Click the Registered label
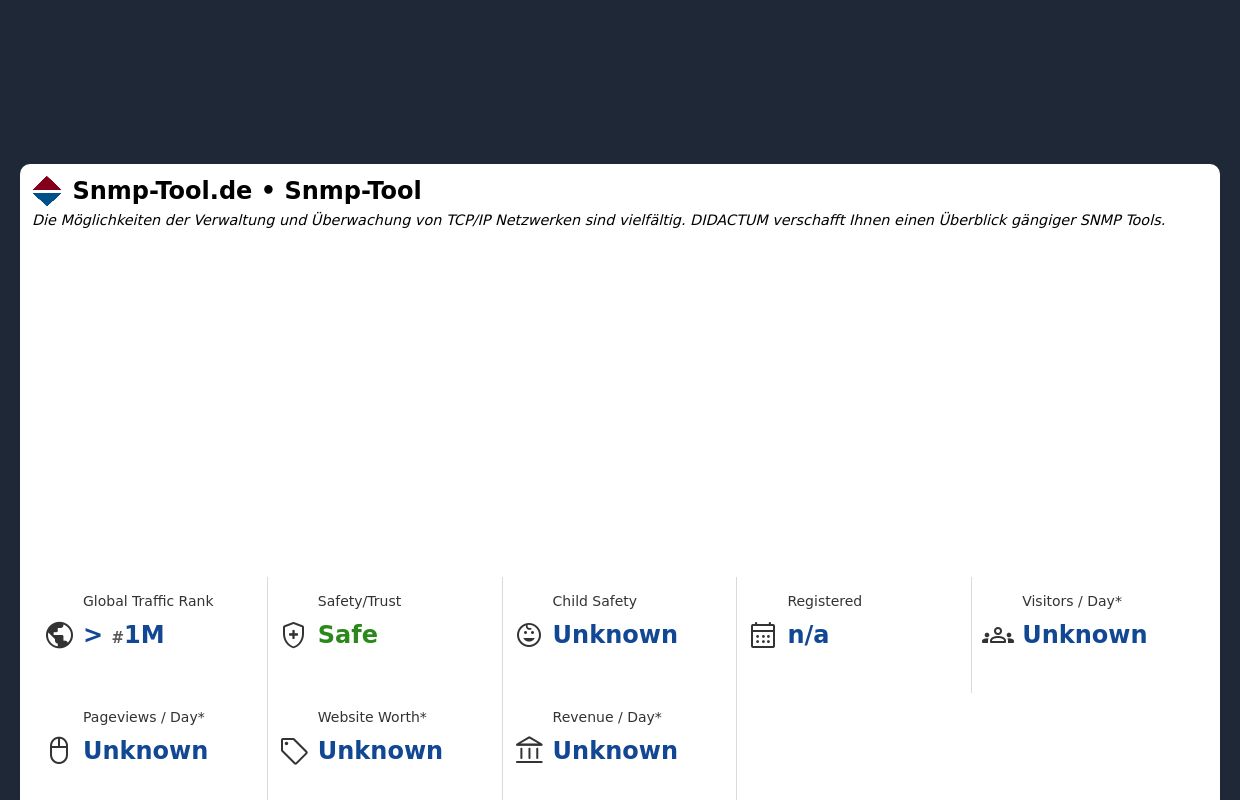 tap(824, 601)
